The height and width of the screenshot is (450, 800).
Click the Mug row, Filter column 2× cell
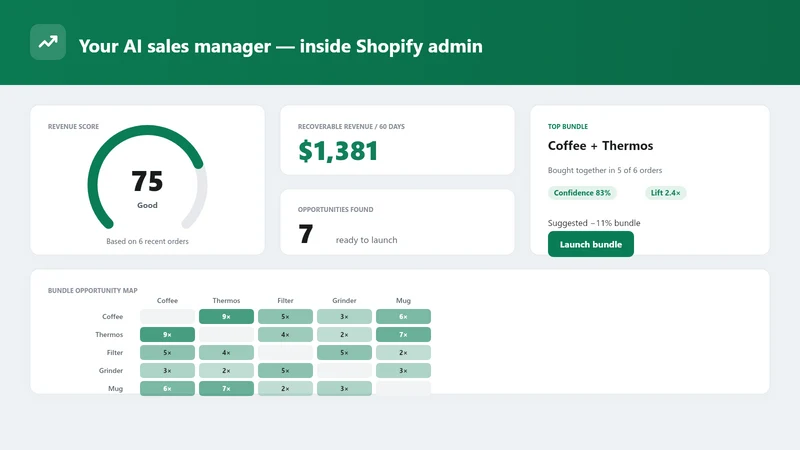[285, 388]
